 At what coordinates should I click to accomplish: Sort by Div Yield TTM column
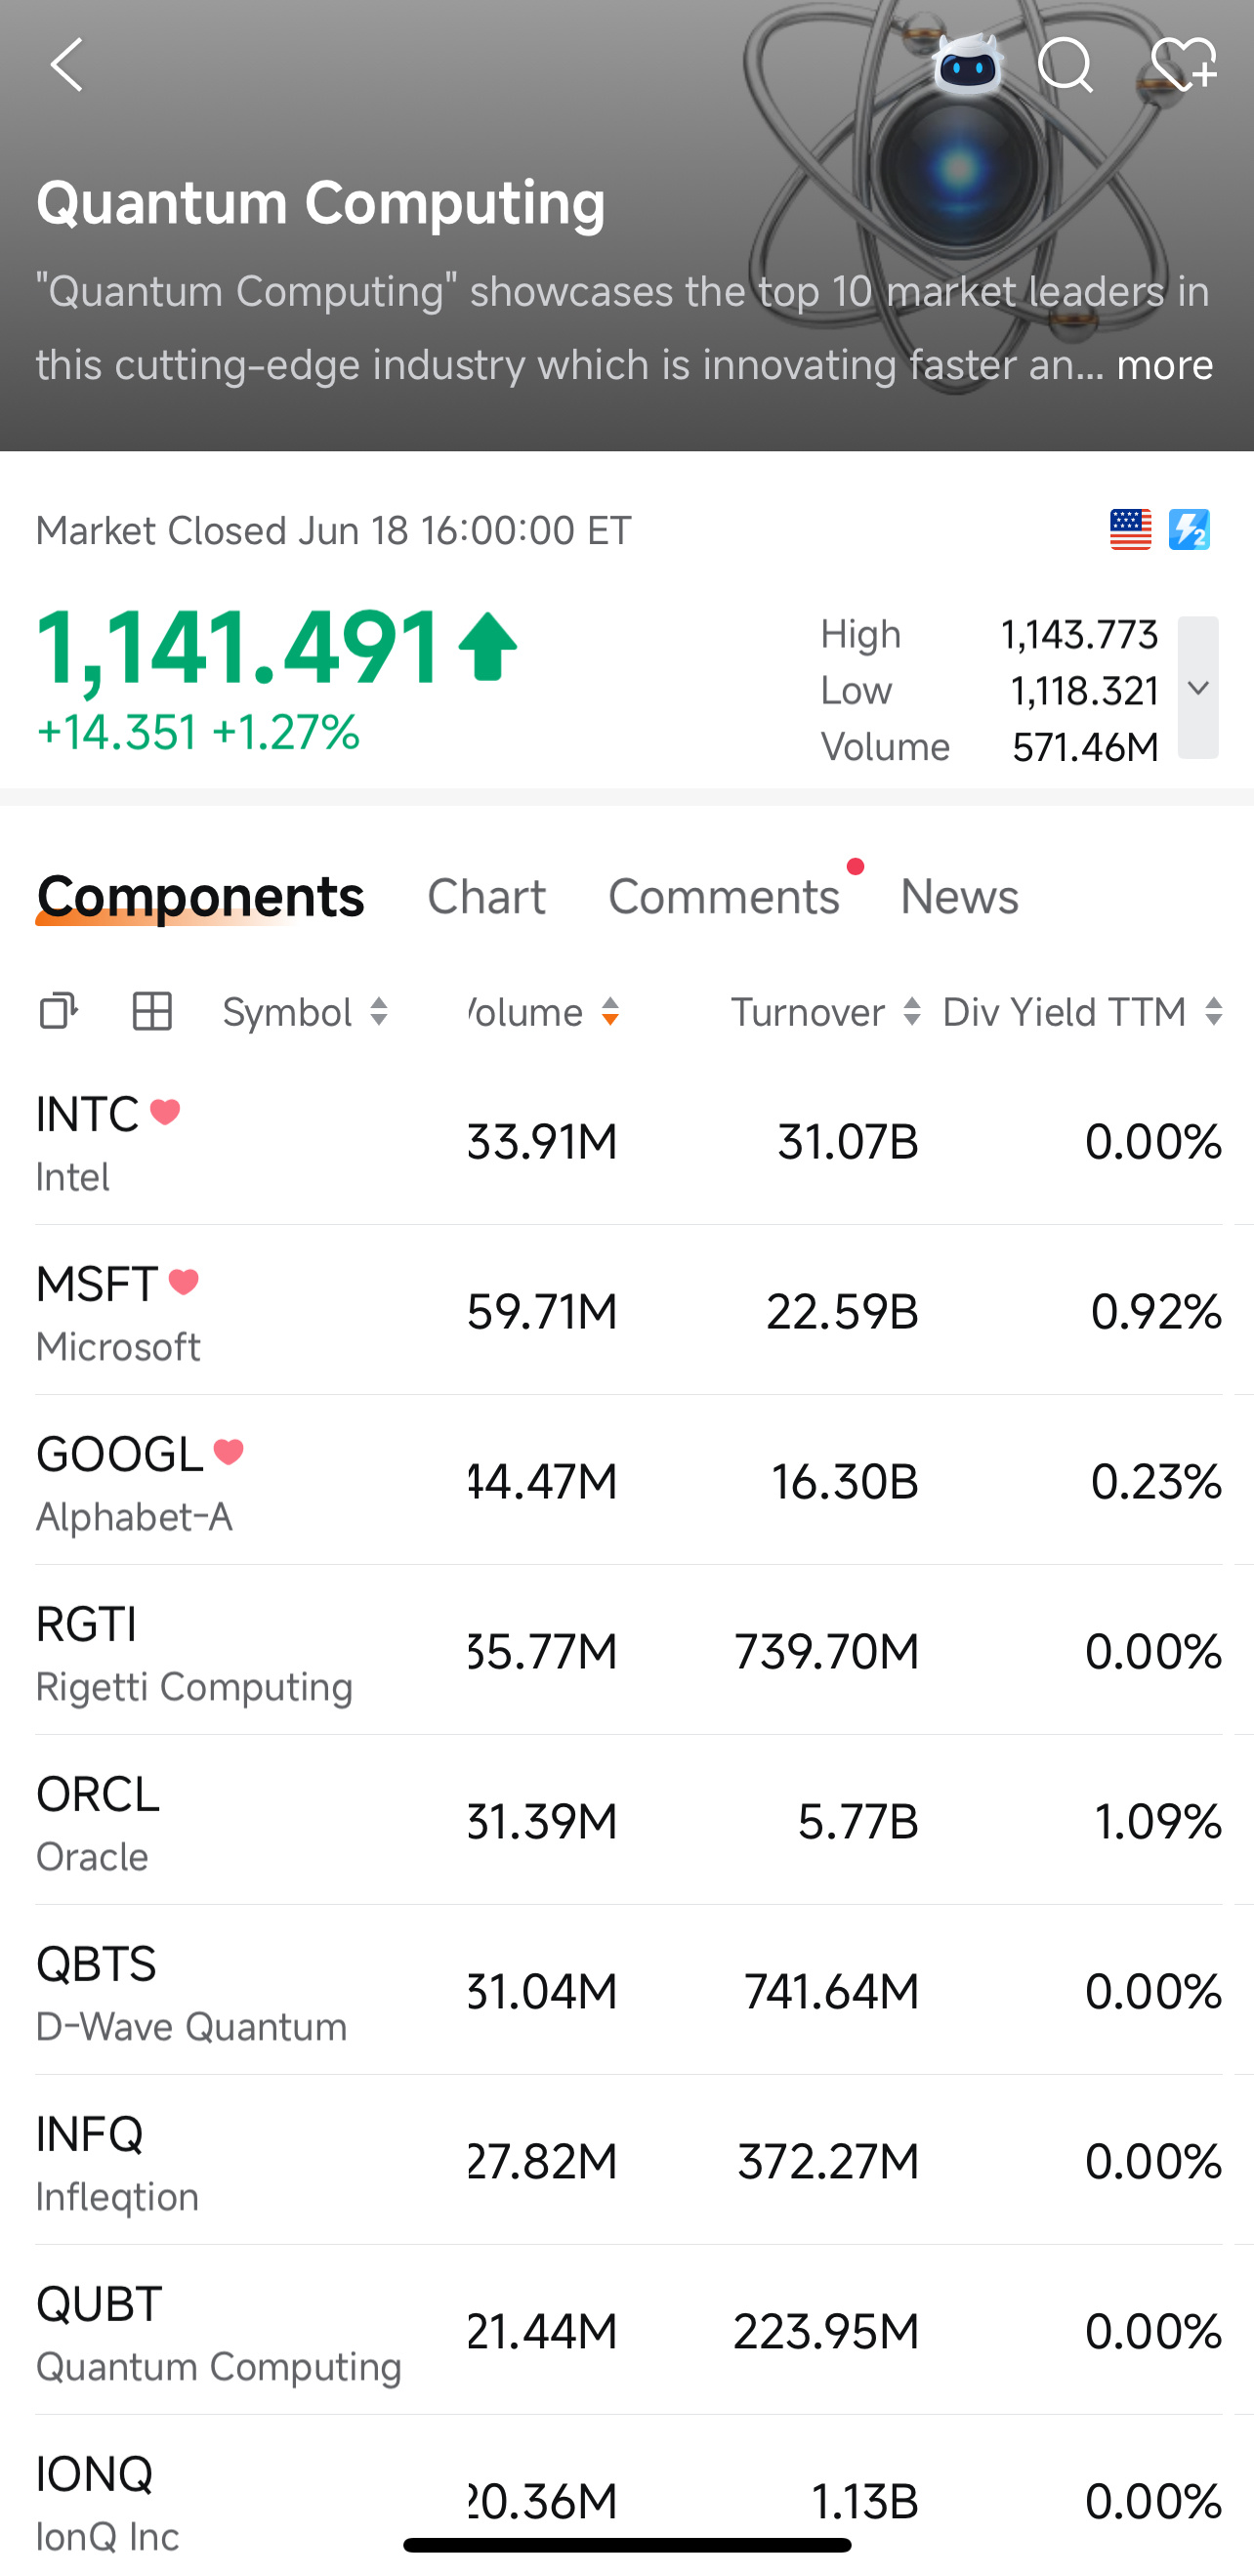(x=1083, y=1012)
